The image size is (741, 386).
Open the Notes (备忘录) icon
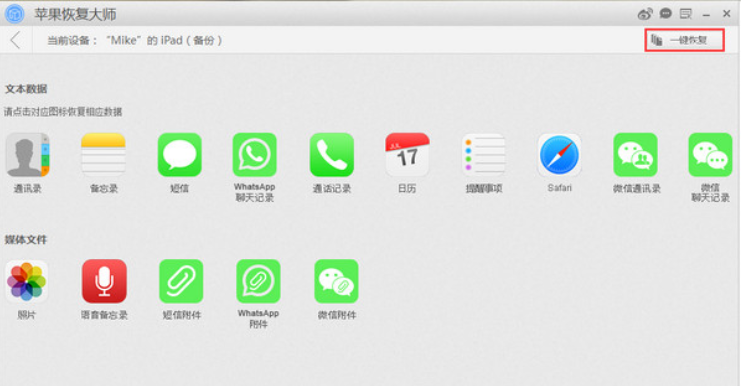pyautogui.click(x=103, y=155)
